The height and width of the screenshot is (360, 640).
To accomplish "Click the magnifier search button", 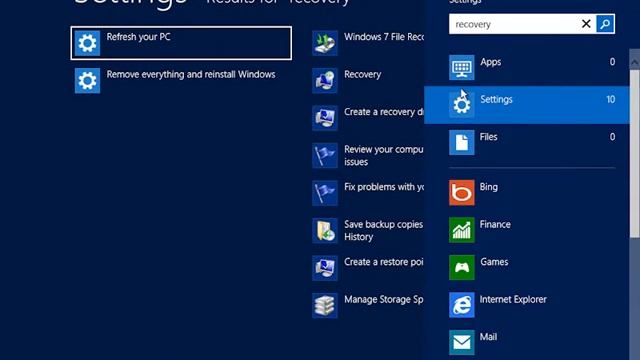I will (x=605, y=24).
